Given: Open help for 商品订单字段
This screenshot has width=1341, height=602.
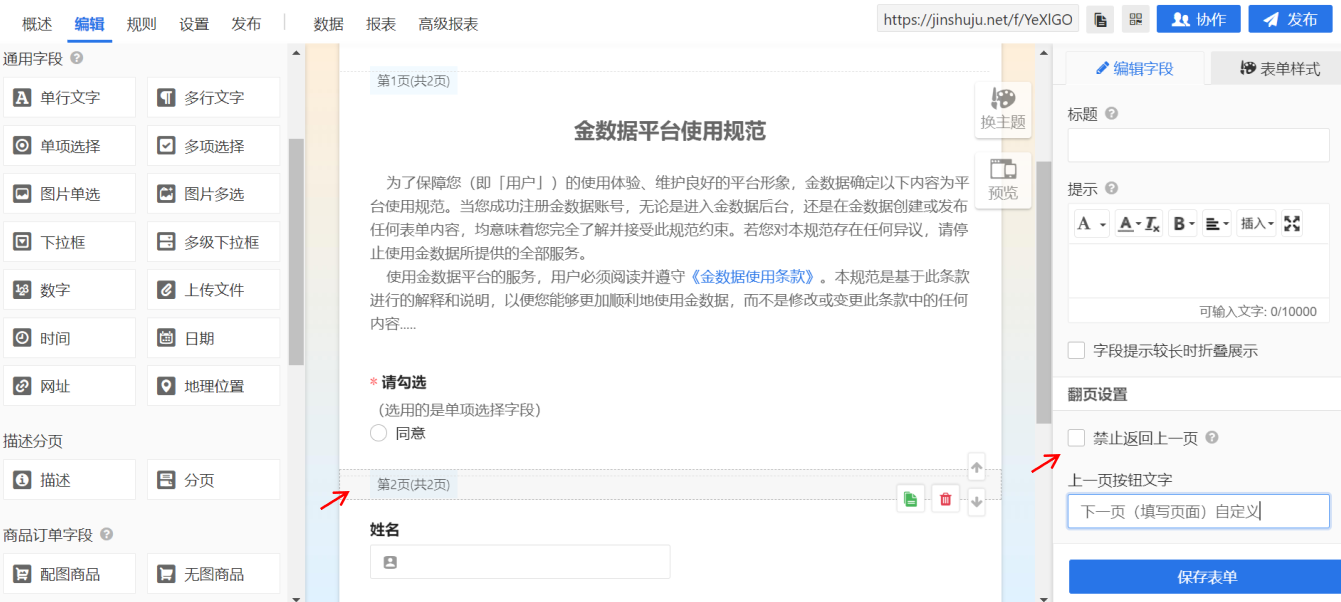Looking at the screenshot, I should tap(106, 535).
